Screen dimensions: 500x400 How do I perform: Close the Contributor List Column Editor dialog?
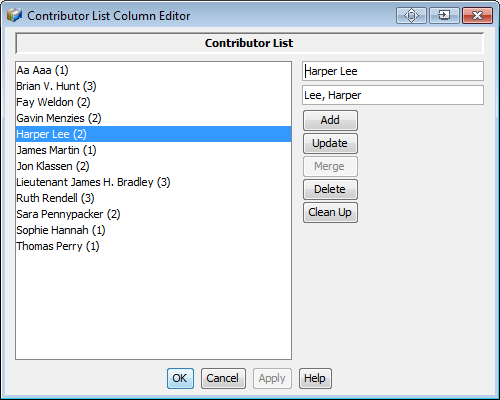pyautogui.click(x=477, y=15)
